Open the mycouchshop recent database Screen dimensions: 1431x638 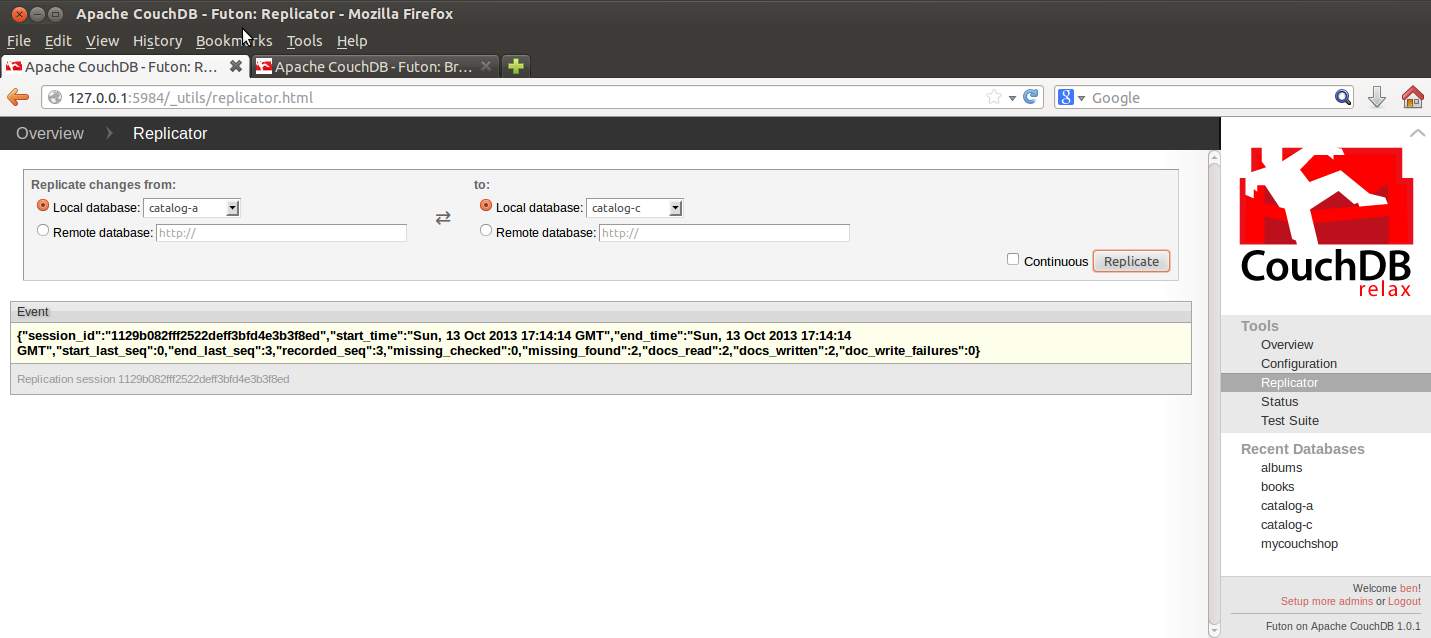(1299, 544)
